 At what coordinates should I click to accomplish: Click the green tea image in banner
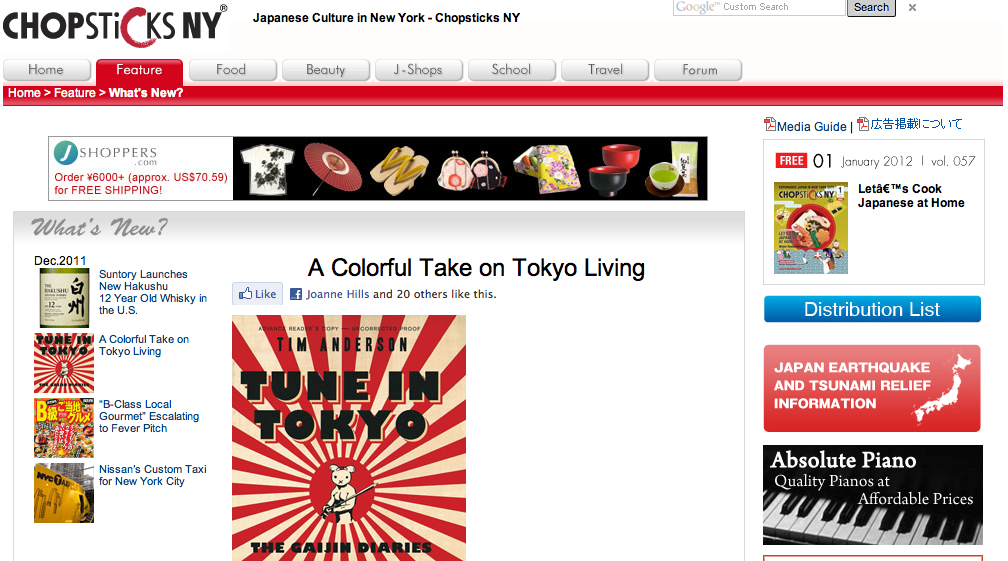pyautogui.click(x=672, y=168)
